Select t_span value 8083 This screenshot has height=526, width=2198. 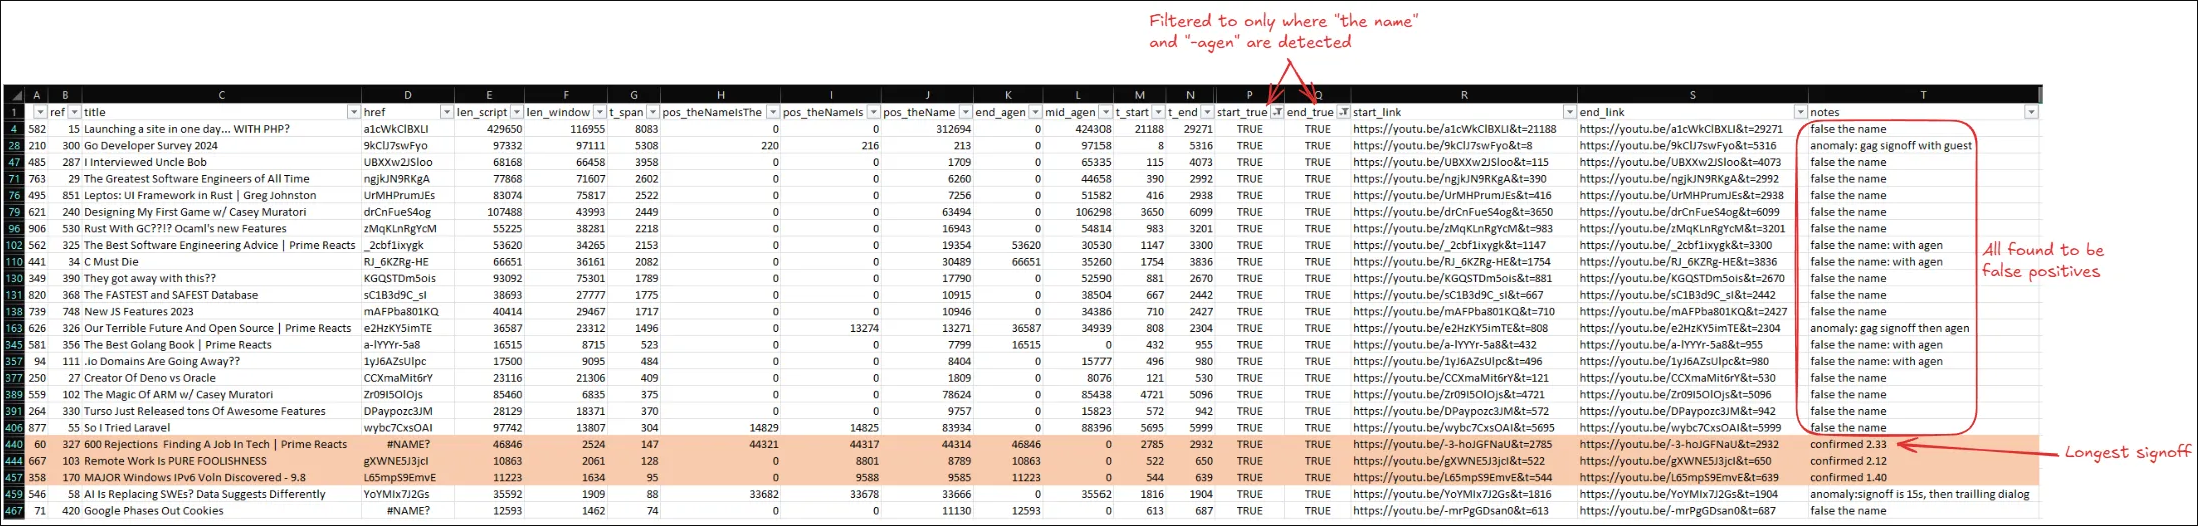click(x=634, y=129)
